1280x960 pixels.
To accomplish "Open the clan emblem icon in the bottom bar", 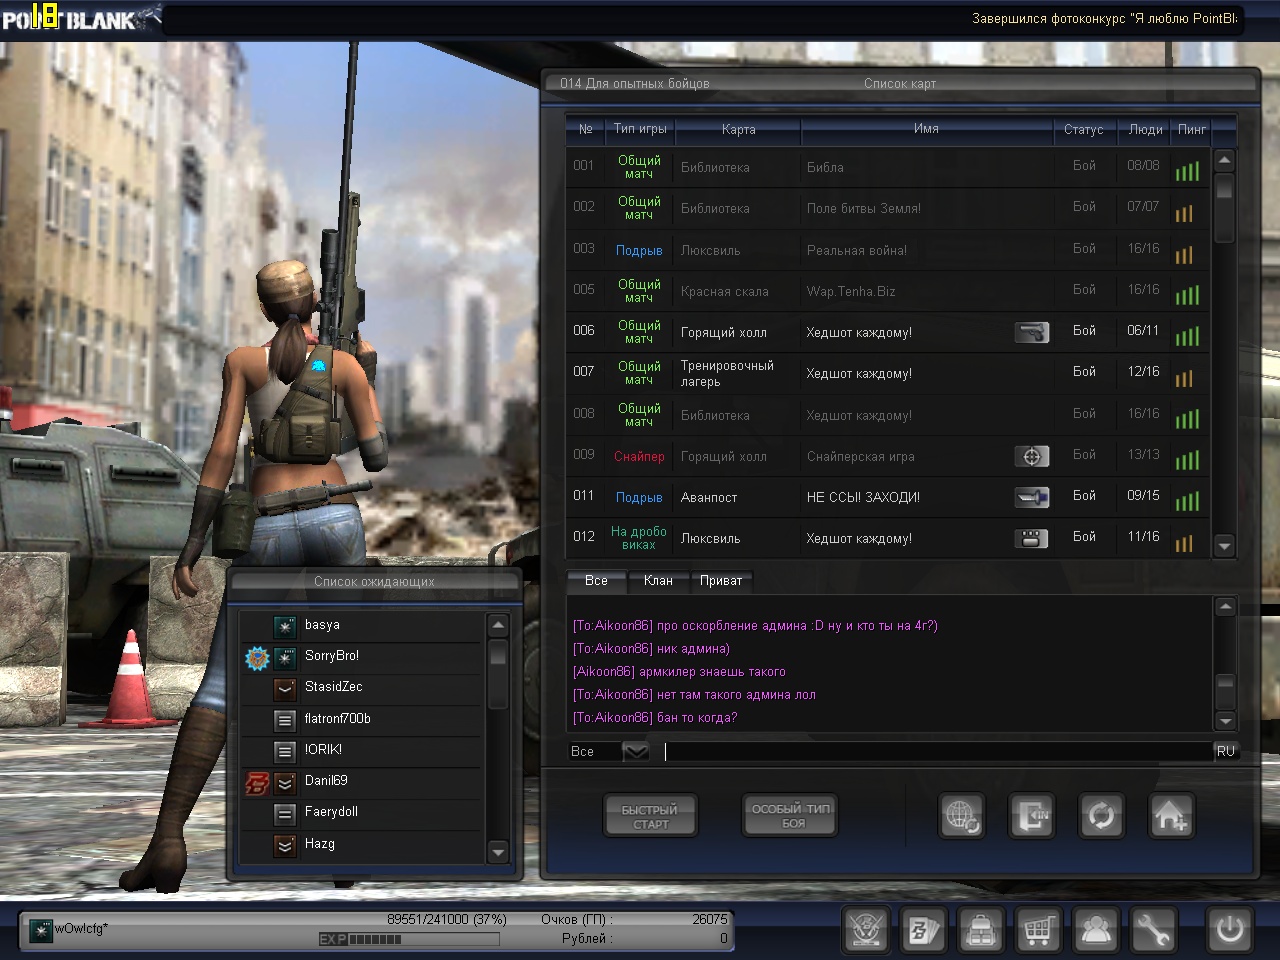I will point(866,930).
